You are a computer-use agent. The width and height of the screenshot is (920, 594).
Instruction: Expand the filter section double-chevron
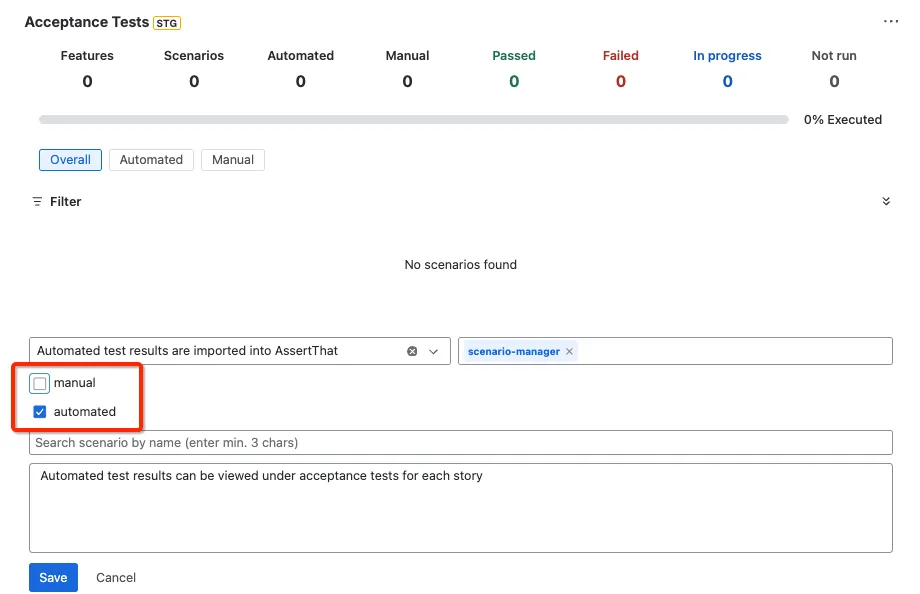(x=886, y=201)
